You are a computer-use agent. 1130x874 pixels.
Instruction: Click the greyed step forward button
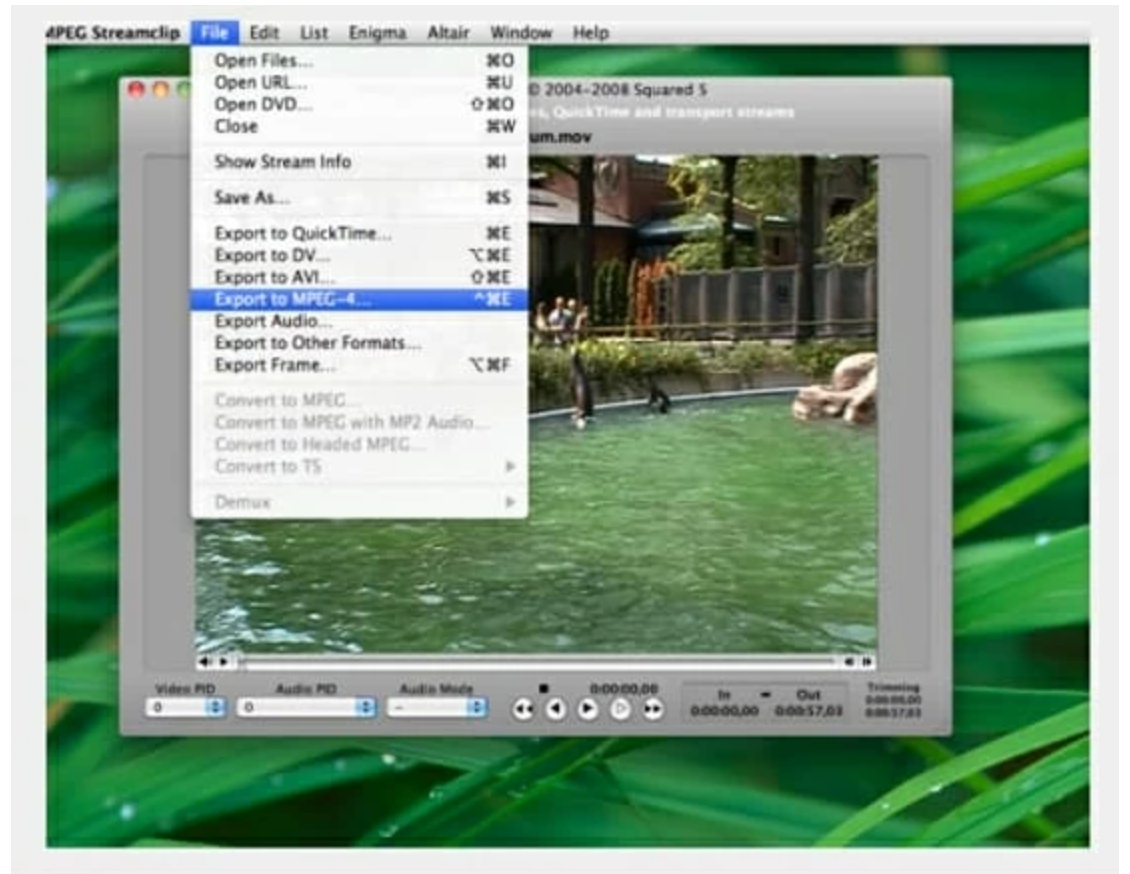[620, 709]
